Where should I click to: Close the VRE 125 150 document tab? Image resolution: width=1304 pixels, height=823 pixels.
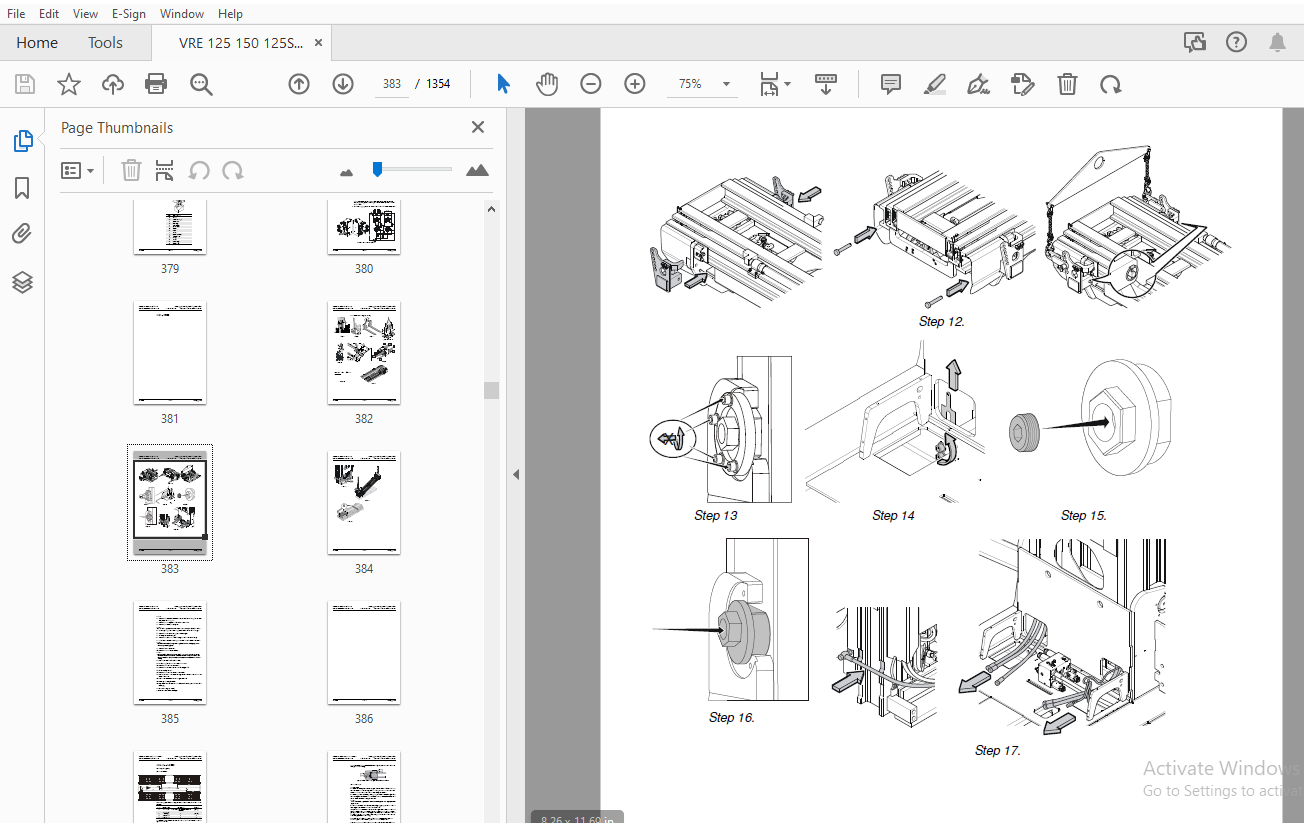tap(318, 43)
